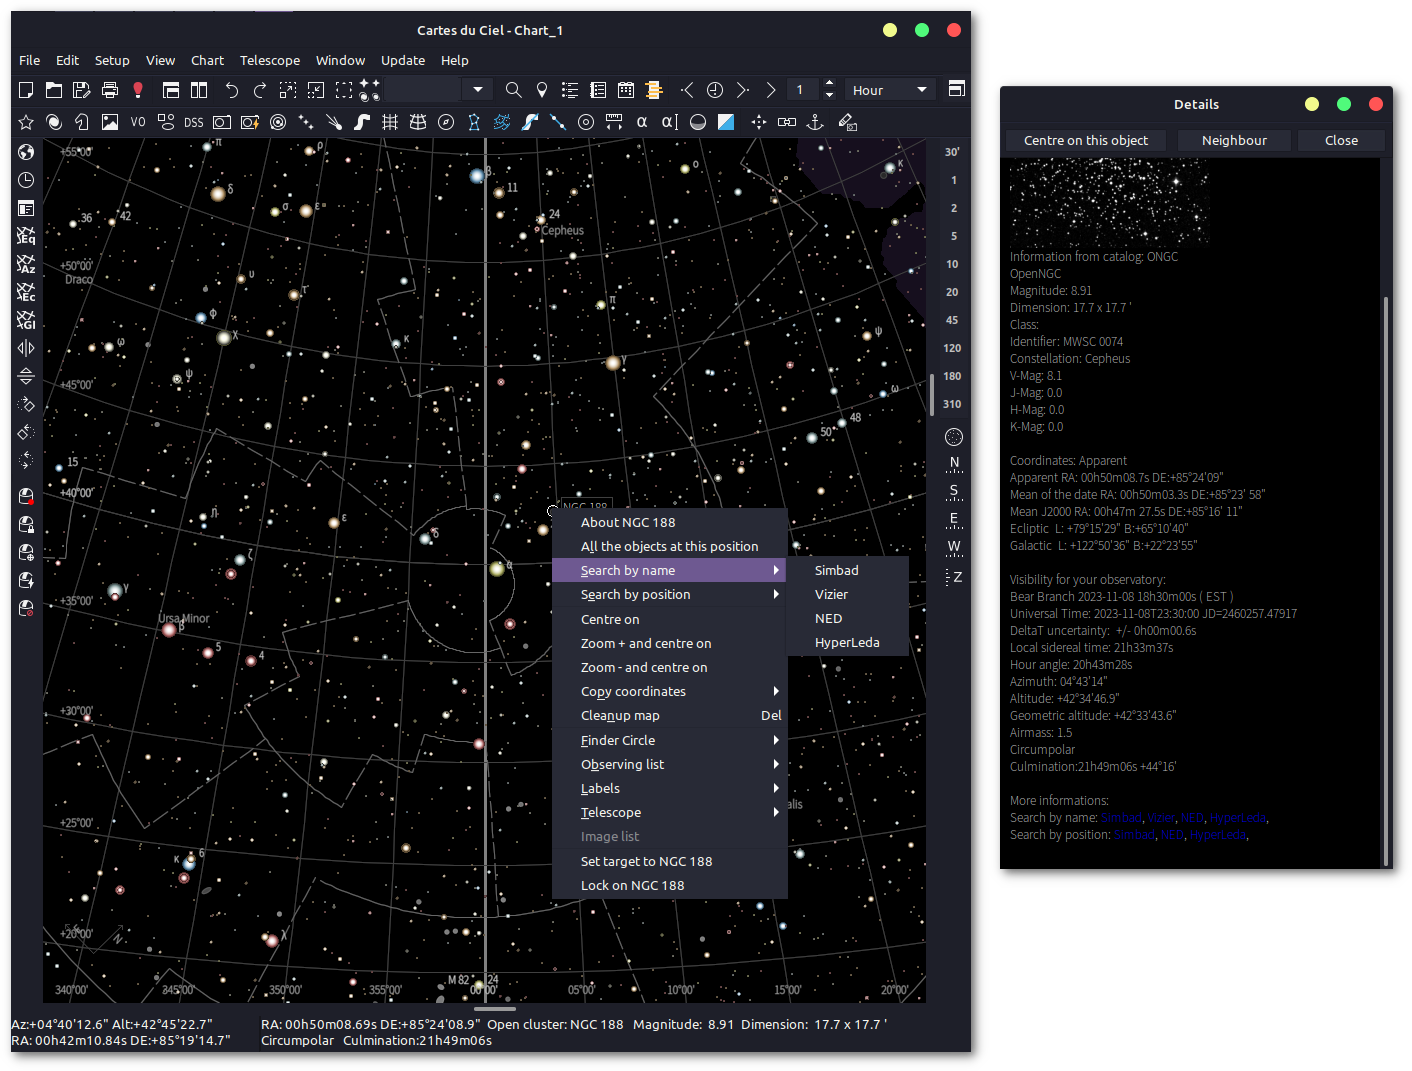Screen dimensions: 1412x1071
Task: Toggle star display in object toolbar
Action: [x=26, y=122]
